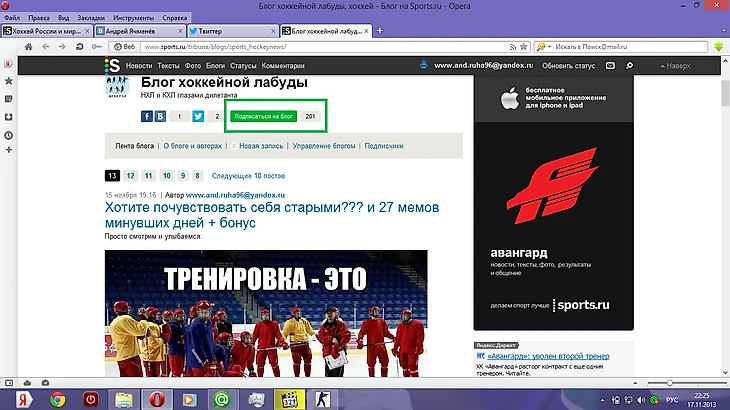Click the Sports.ru logo icon
The width and height of the screenshot is (730, 410).
(114, 65)
